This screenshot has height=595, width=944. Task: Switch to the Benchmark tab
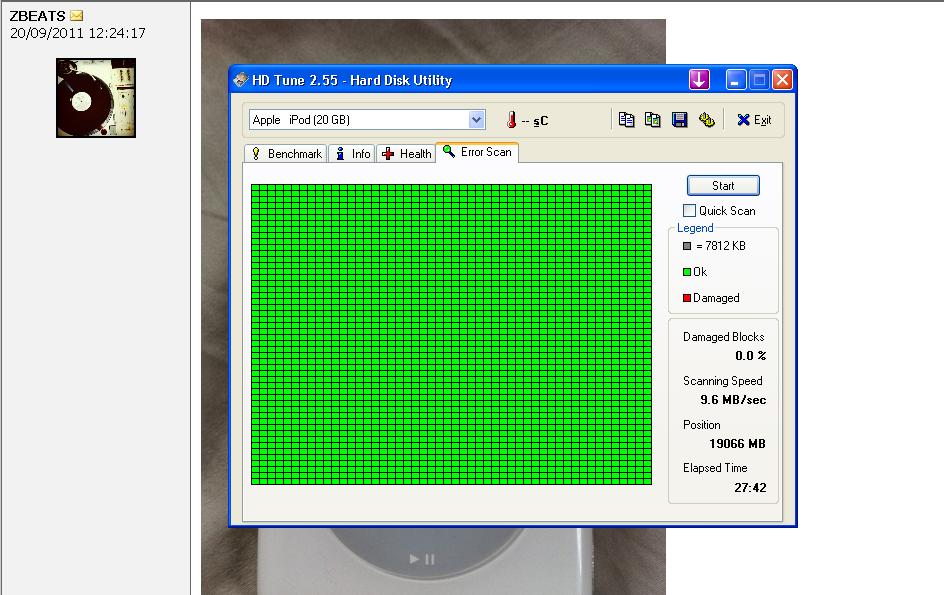click(286, 154)
